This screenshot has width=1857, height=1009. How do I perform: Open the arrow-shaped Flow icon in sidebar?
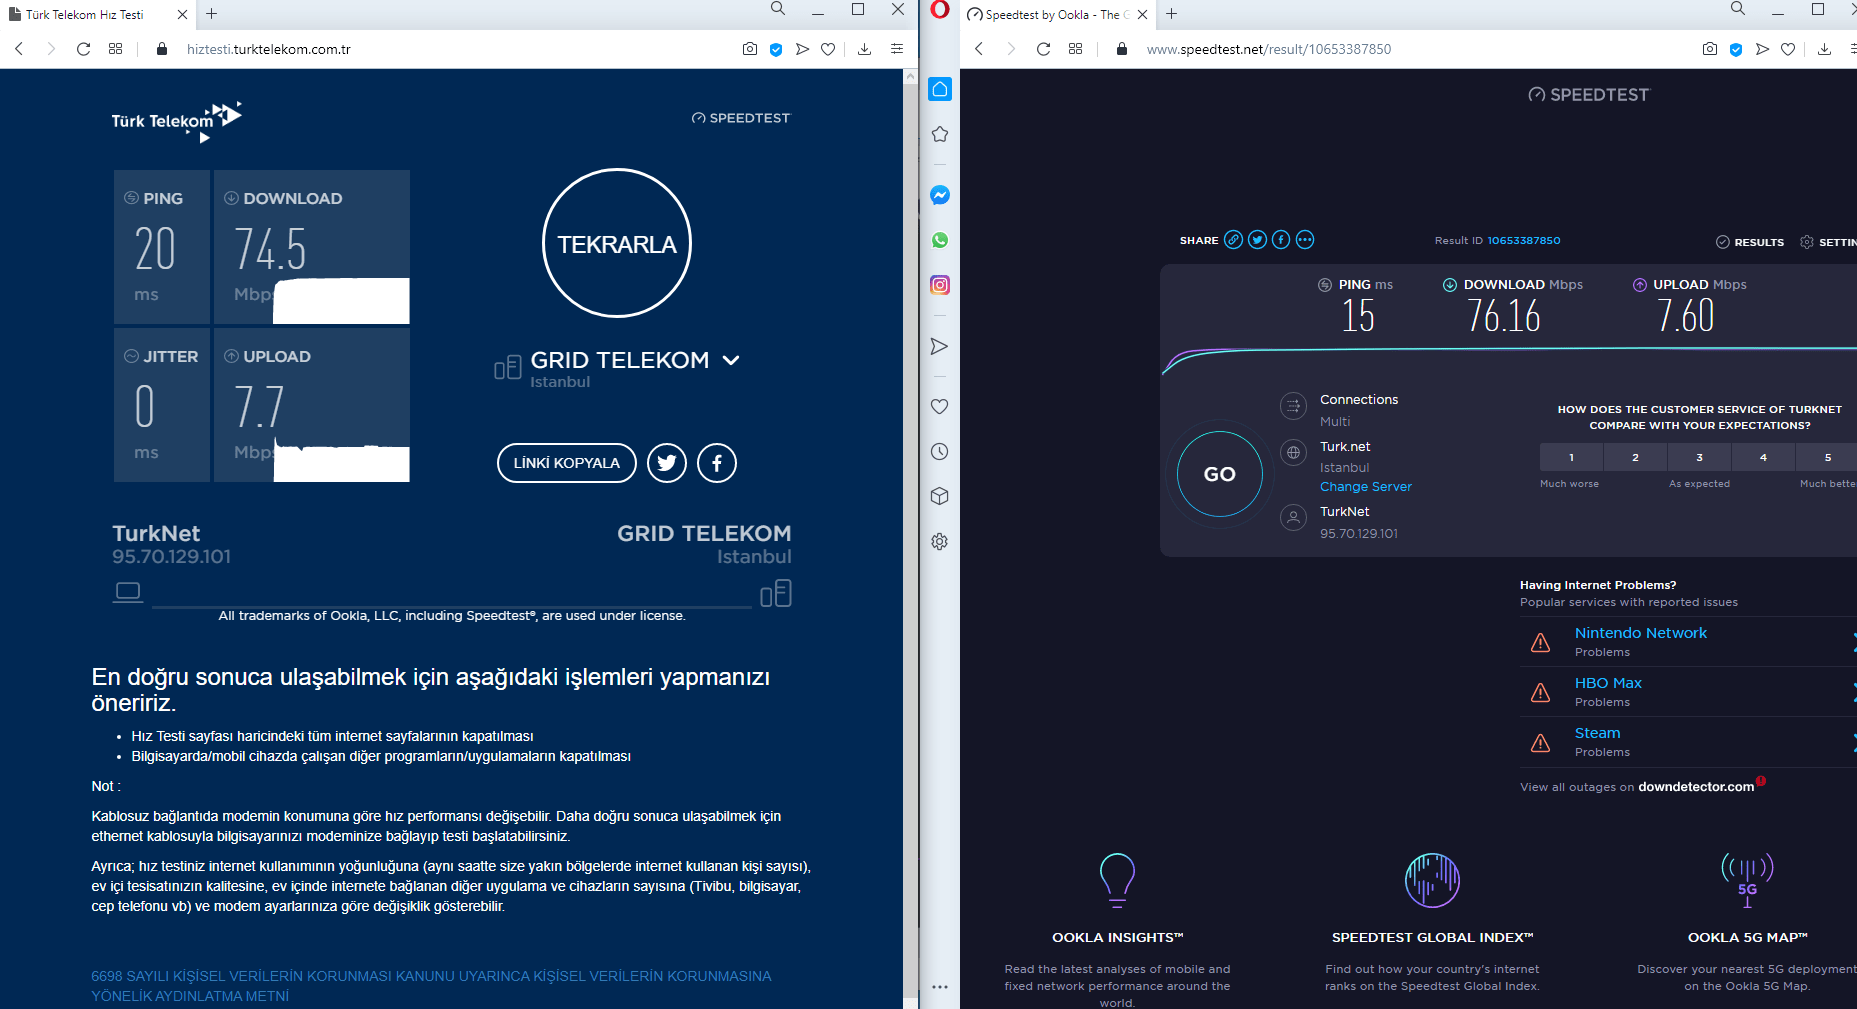940,346
